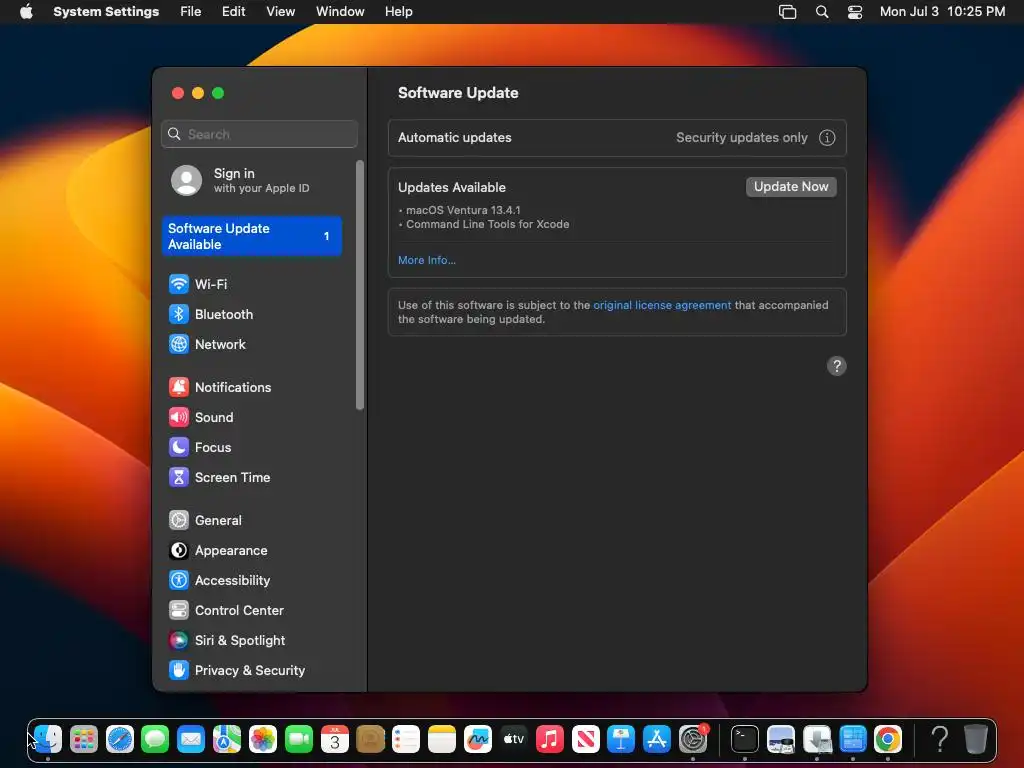Click the Apple ID avatar icon
The image size is (1024, 768).
(x=186, y=180)
